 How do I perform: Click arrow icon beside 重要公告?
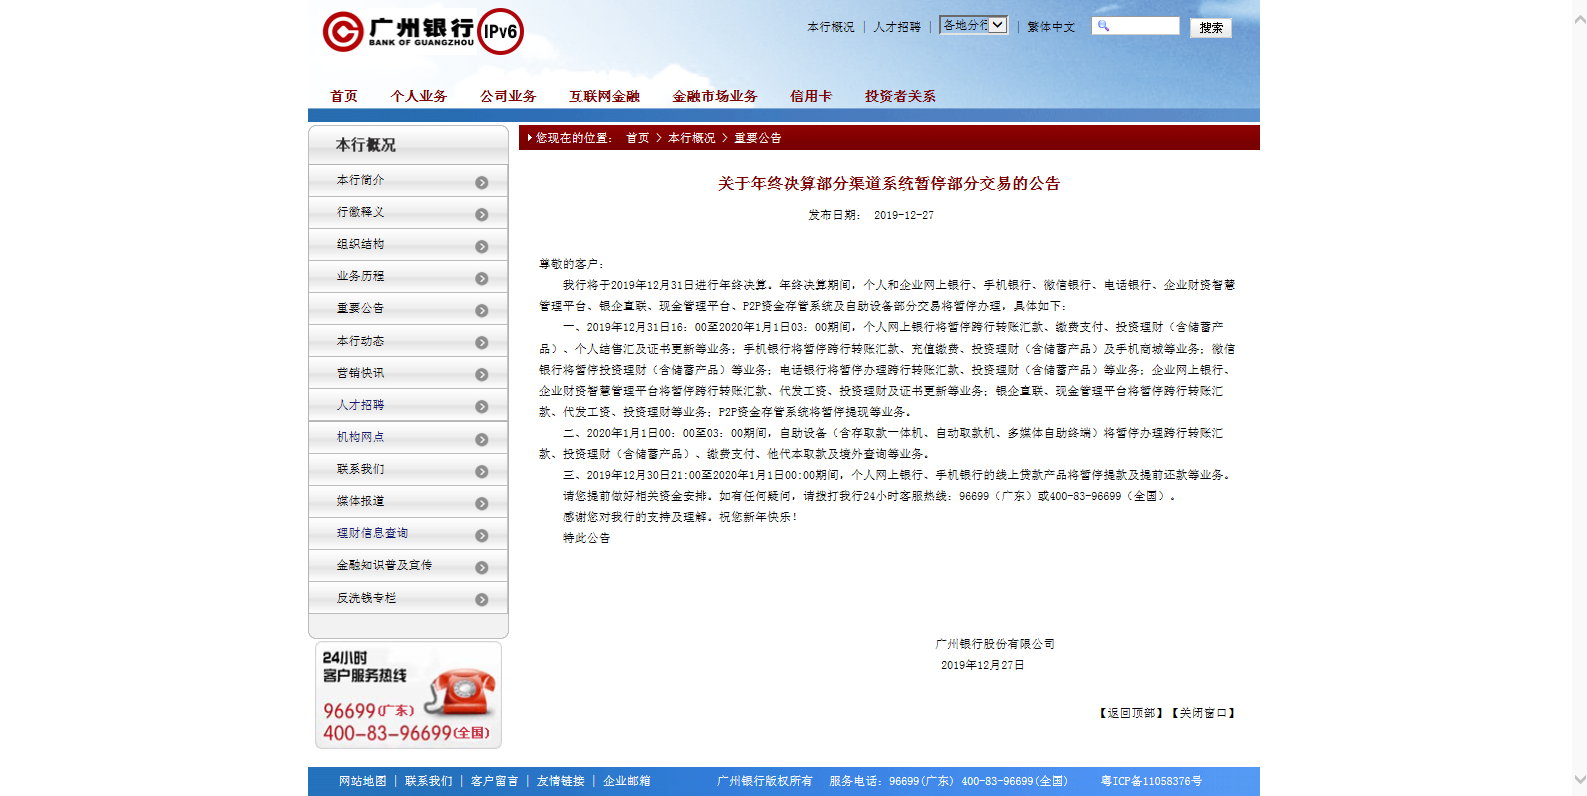click(481, 310)
